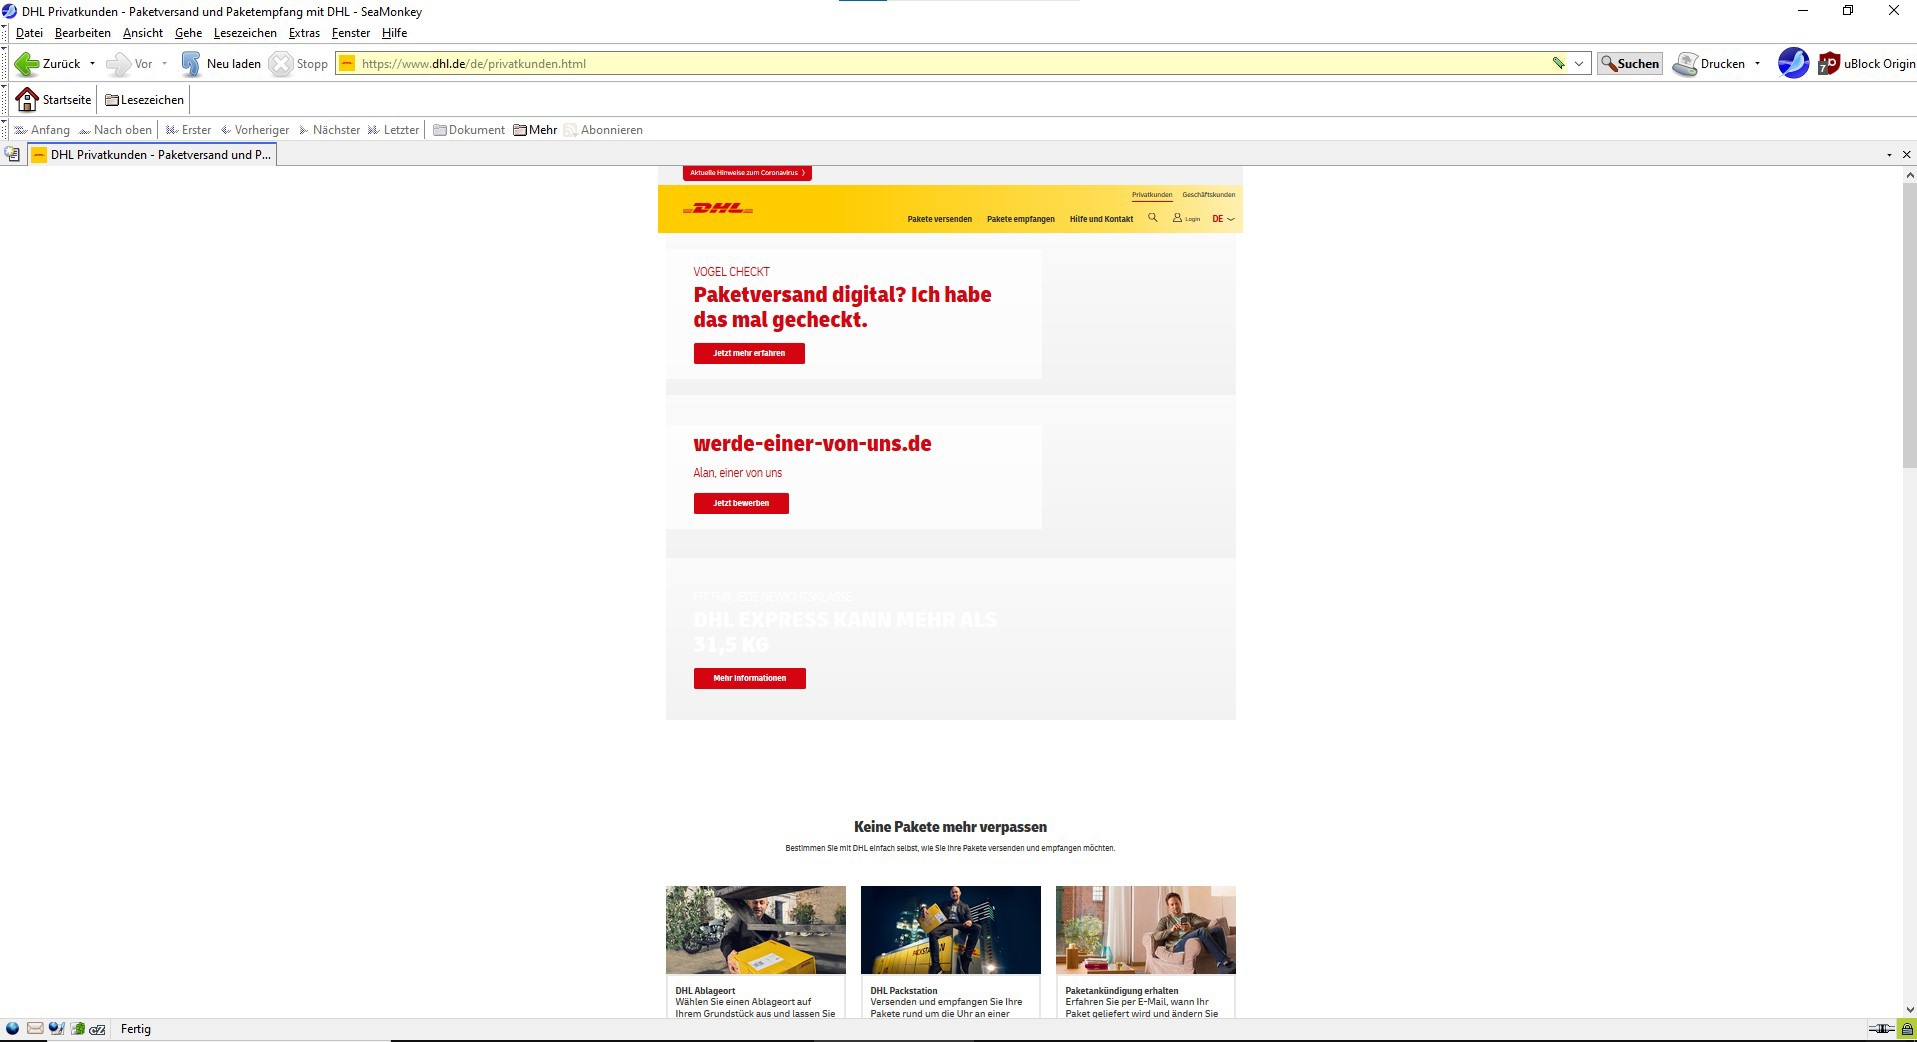The image size is (1917, 1042).
Task: Open the Bearbeiten menu
Action: coord(83,33)
